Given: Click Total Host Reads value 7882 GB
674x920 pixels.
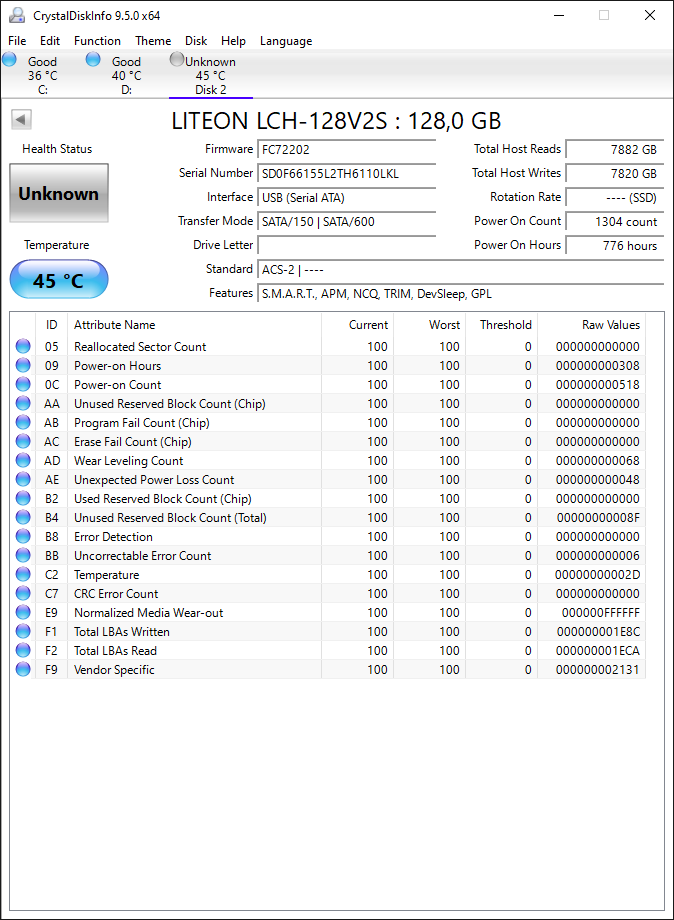Looking at the screenshot, I should tap(615, 150).
